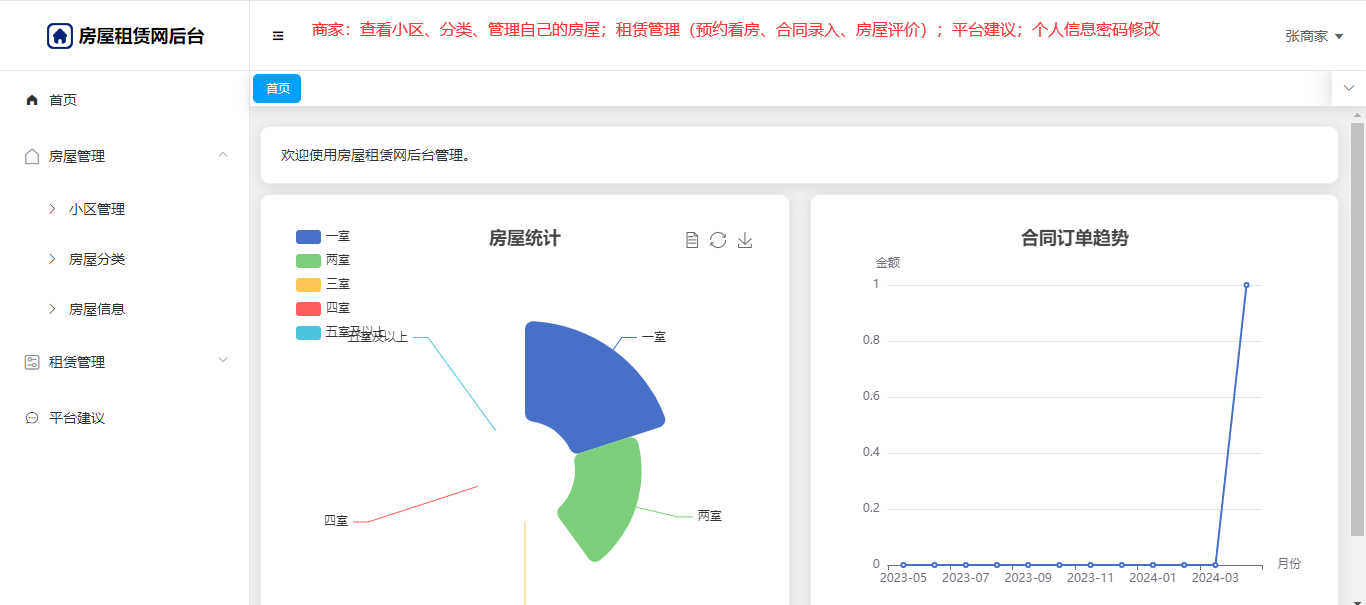Download chart as image icon
Screen dimensions: 1366x605
(745, 240)
